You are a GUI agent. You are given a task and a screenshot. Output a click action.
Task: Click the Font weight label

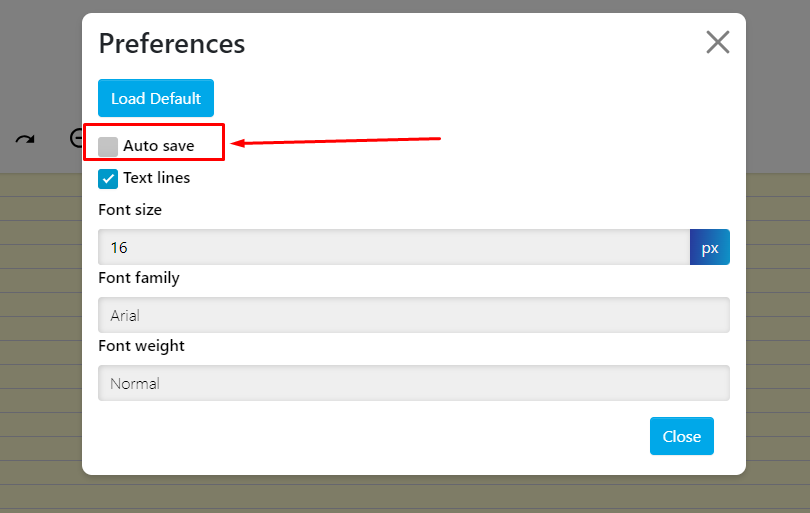click(141, 346)
